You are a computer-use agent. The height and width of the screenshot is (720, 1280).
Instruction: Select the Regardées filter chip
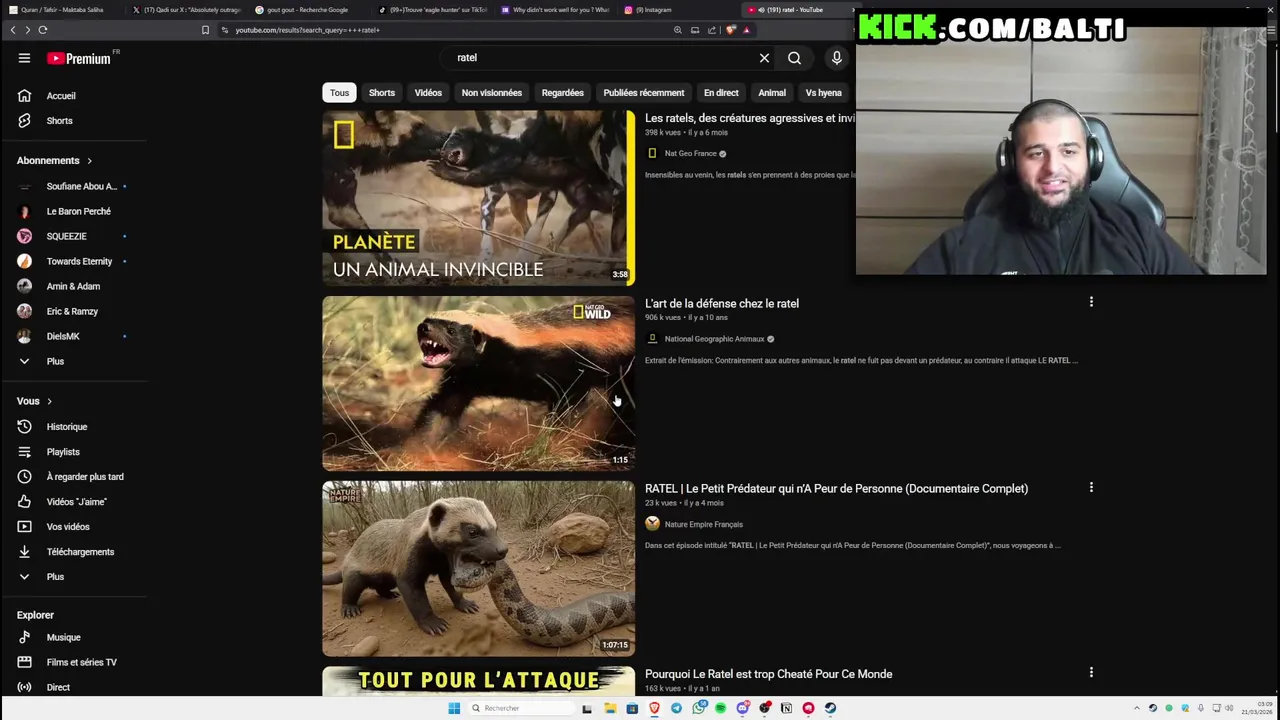tap(563, 93)
